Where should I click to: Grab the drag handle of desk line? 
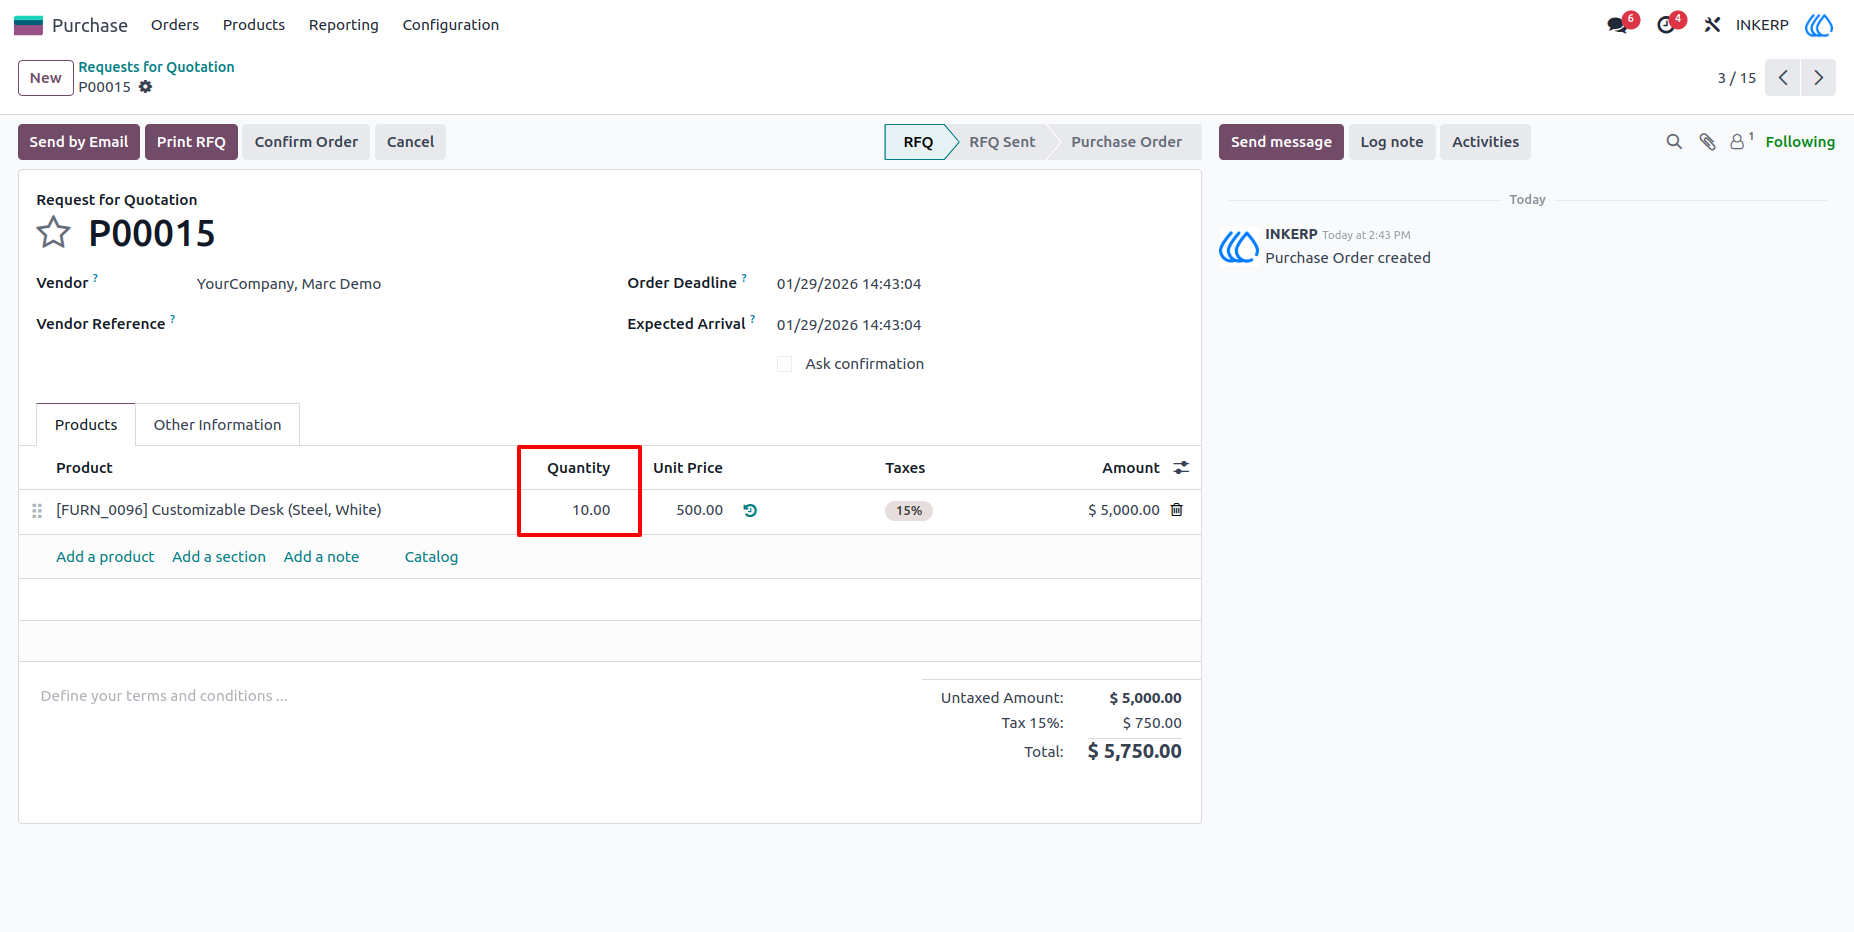point(37,511)
